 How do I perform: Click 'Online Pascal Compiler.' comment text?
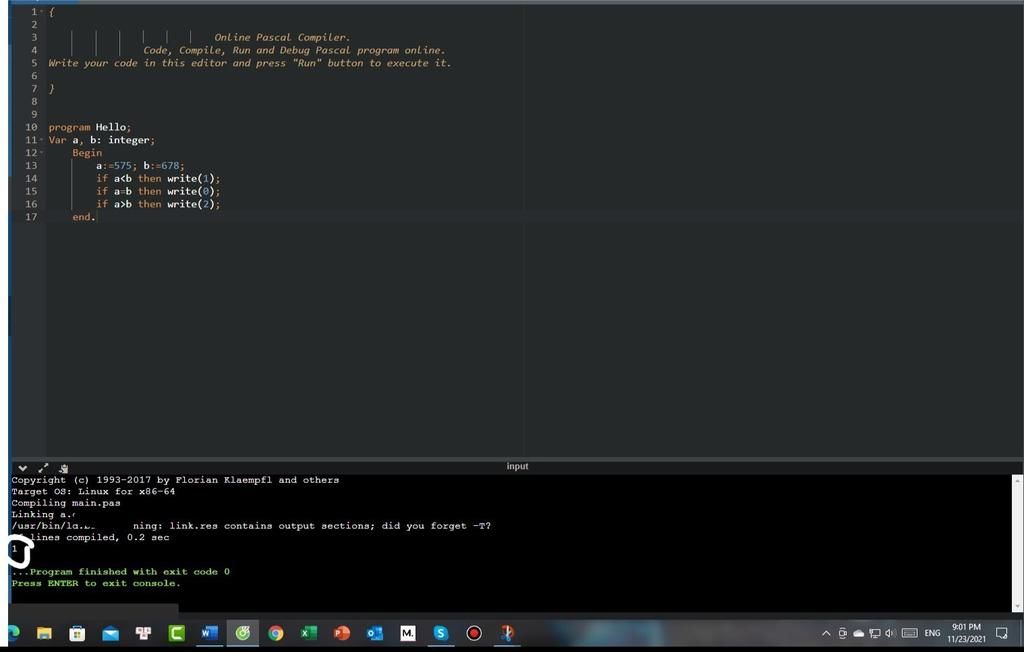click(x=282, y=37)
